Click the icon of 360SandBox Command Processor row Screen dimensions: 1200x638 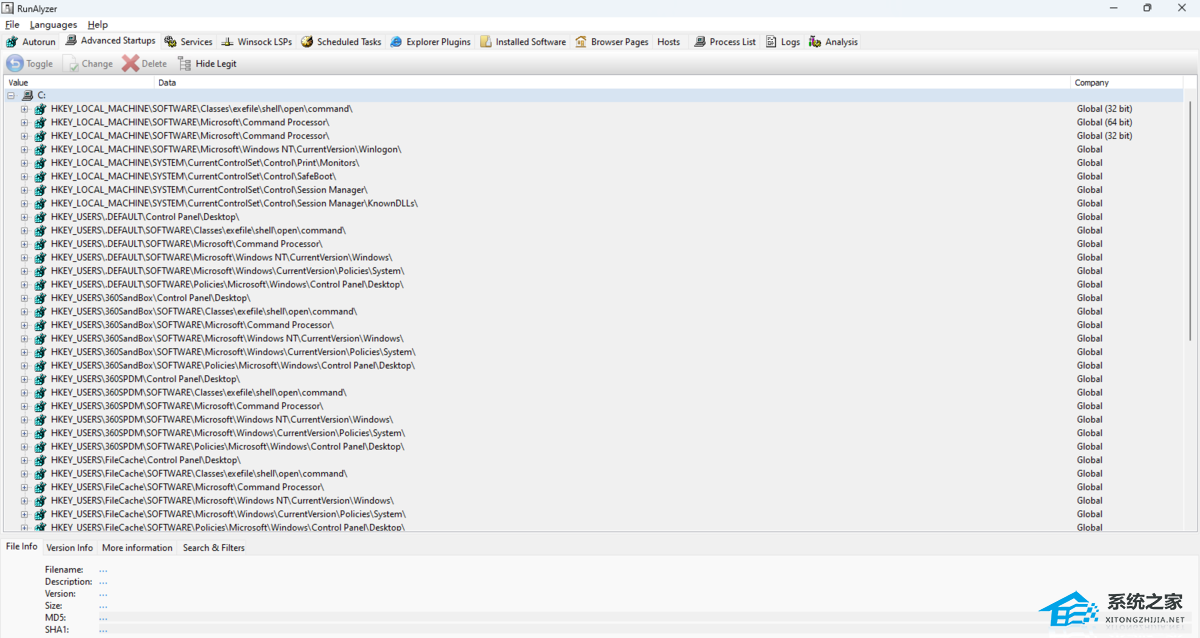[x=40, y=325]
